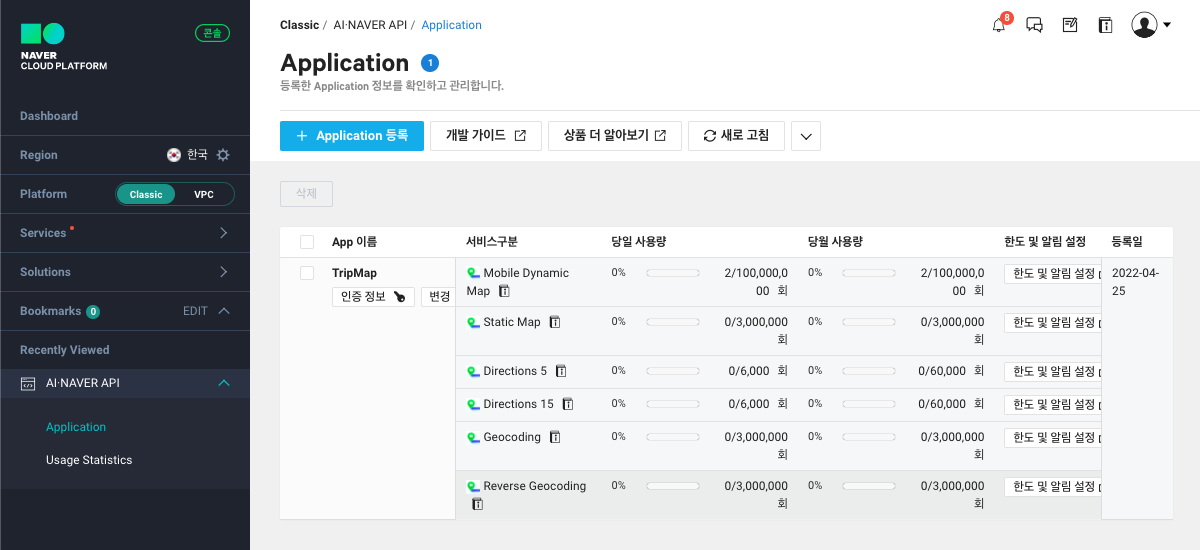
Task: Open the user guide book icon in header
Action: click(x=1105, y=25)
